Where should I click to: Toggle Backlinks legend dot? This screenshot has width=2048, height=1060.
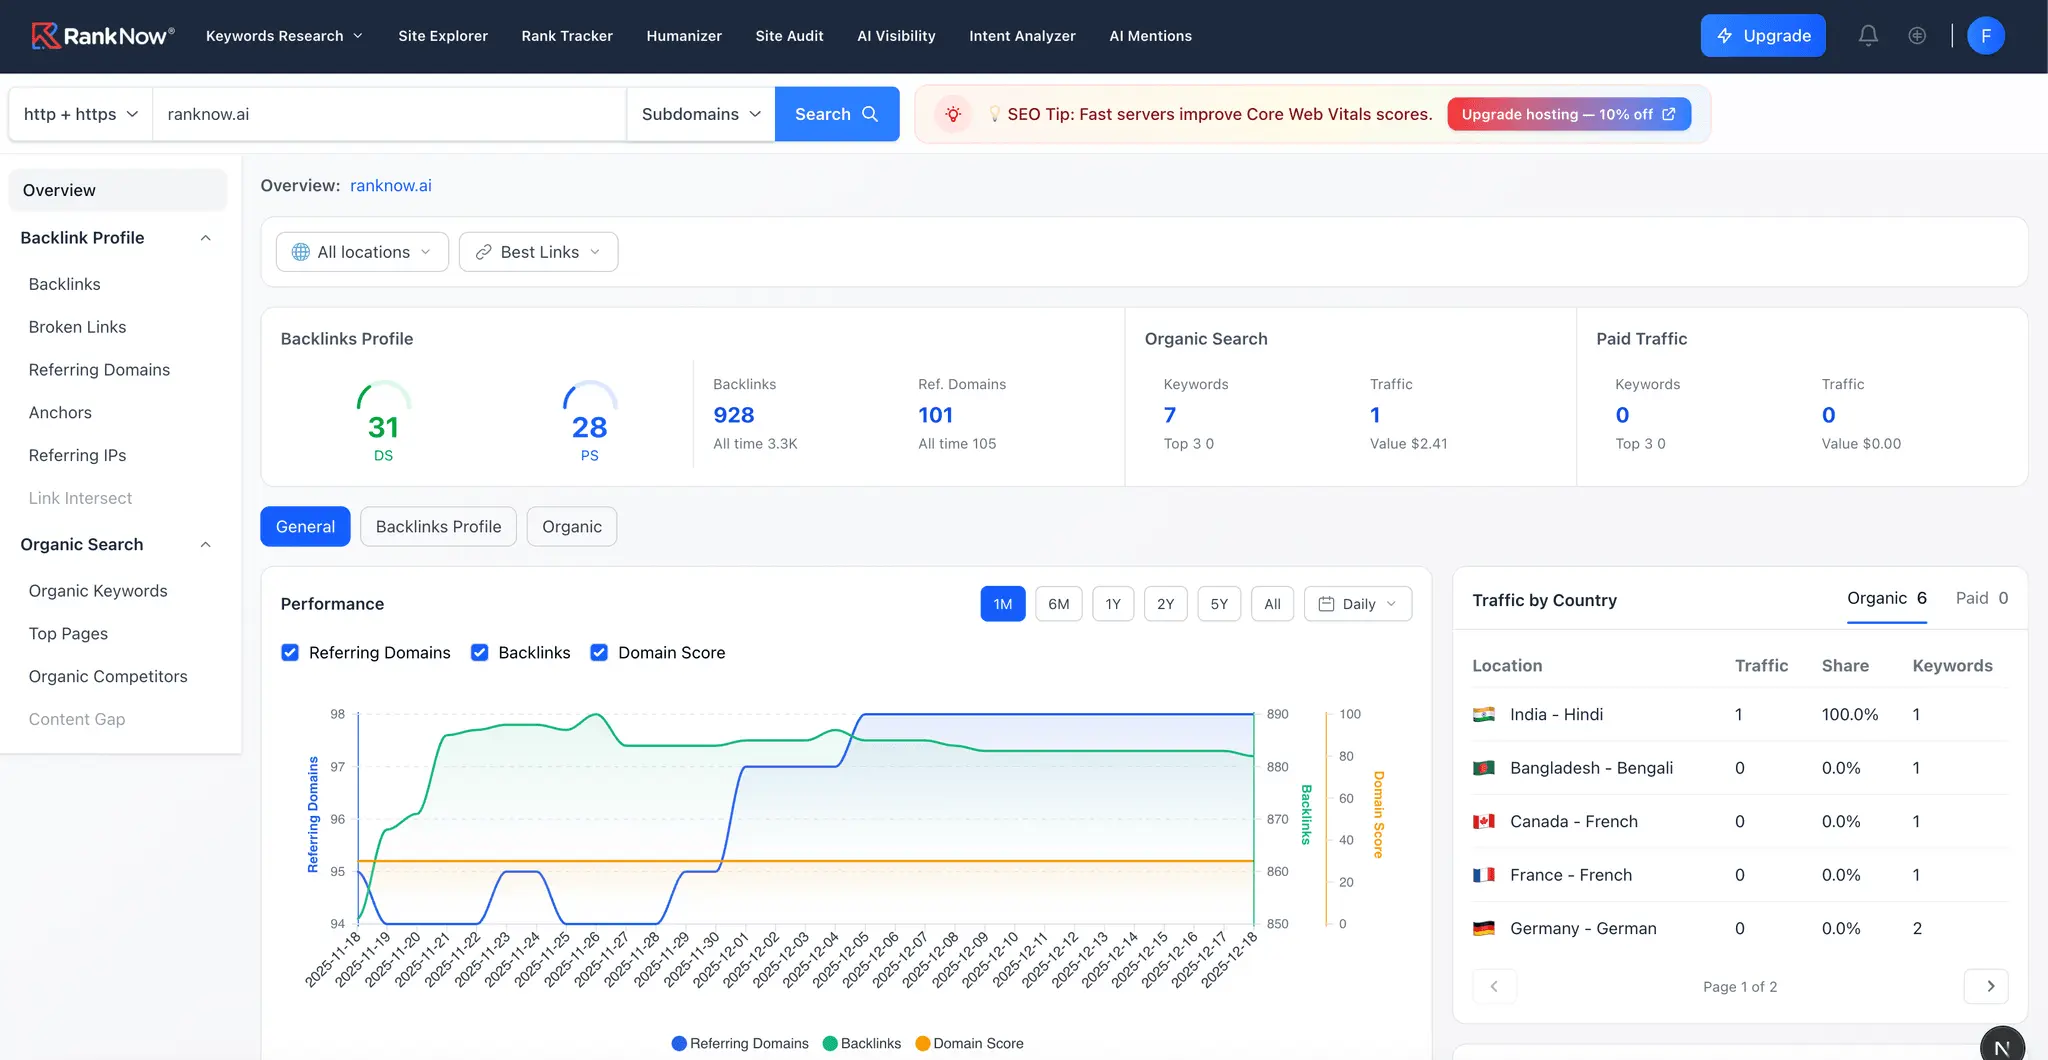[830, 1043]
